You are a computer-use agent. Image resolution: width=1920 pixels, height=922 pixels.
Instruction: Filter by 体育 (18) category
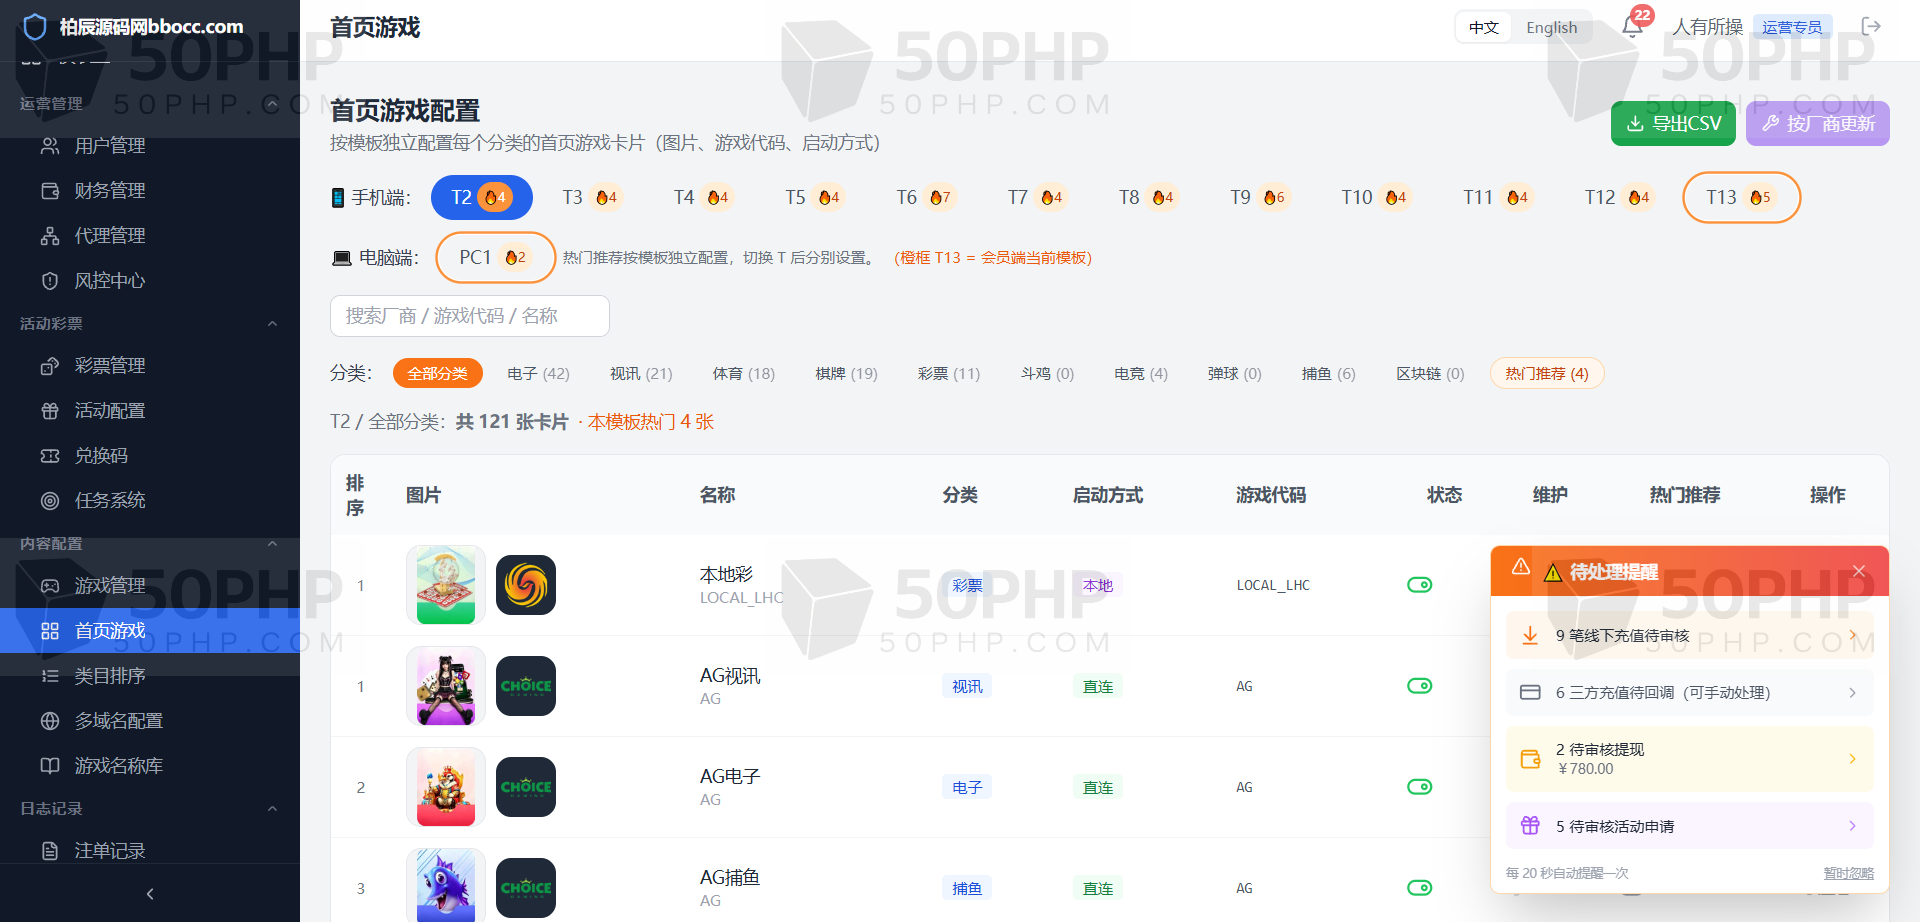(744, 373)
